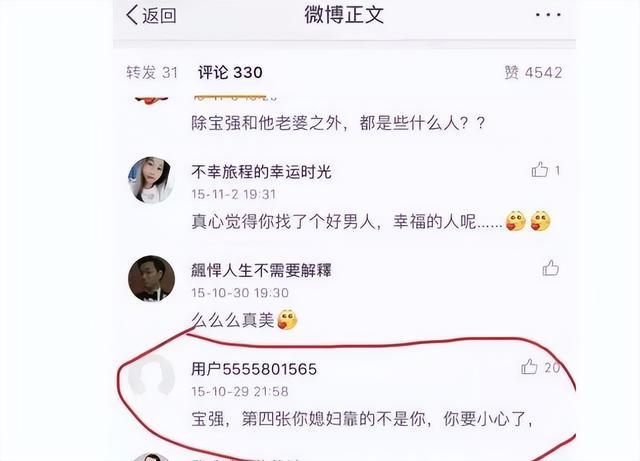This screenshot has height=461, width=640.
Task: Open the three-dot more options menu
Action: pos(548,15)
